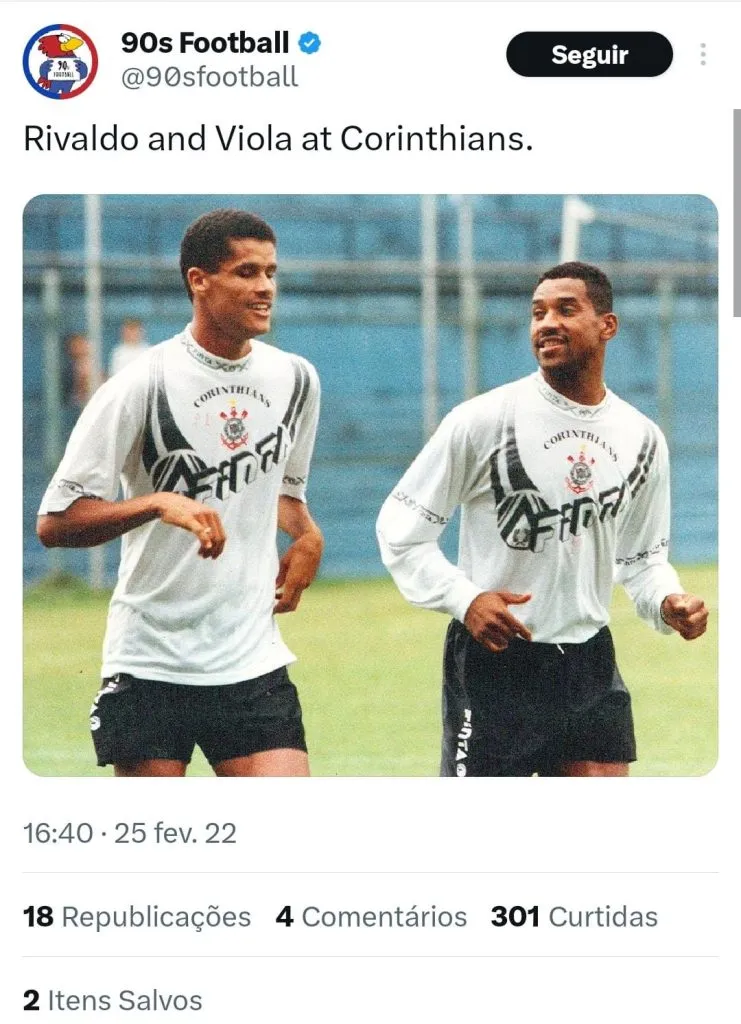The height and width of the screenshot is (1024, 741).
Task: Open the 90s Football display name
Action: (205, 43)
